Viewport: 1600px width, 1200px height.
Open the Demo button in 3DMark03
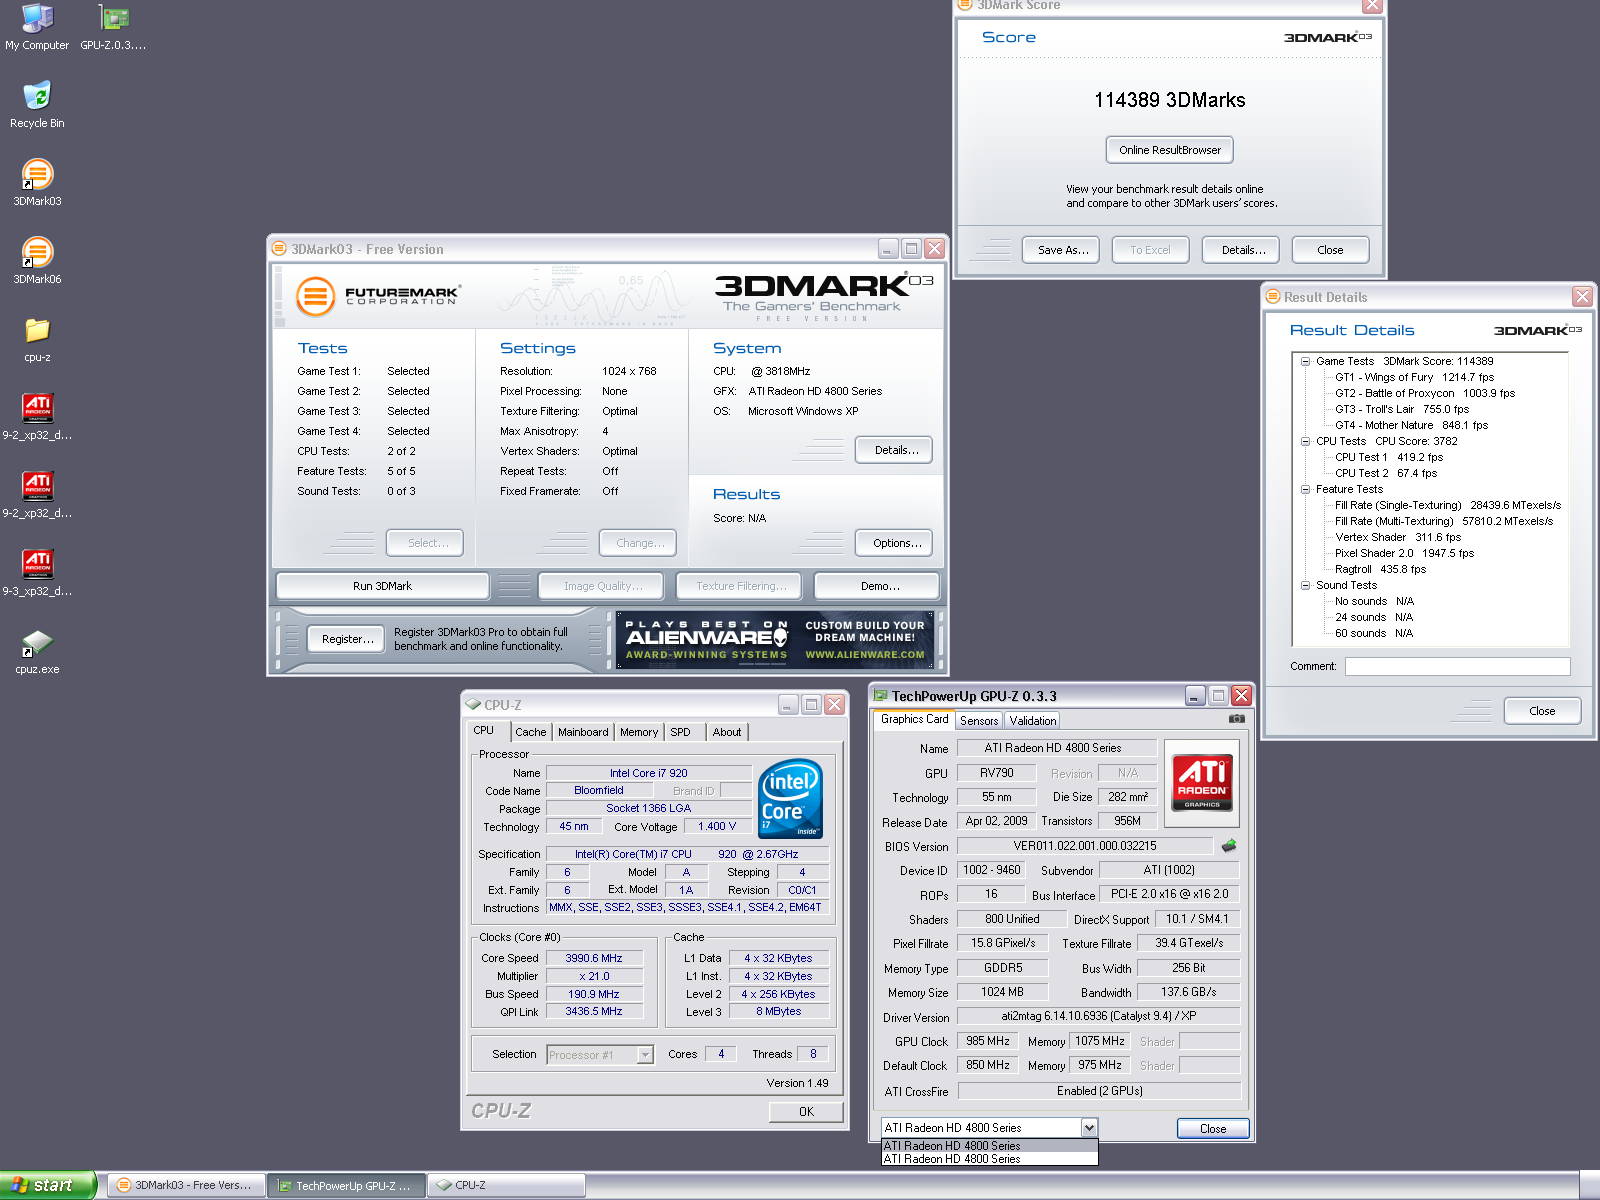879,586
